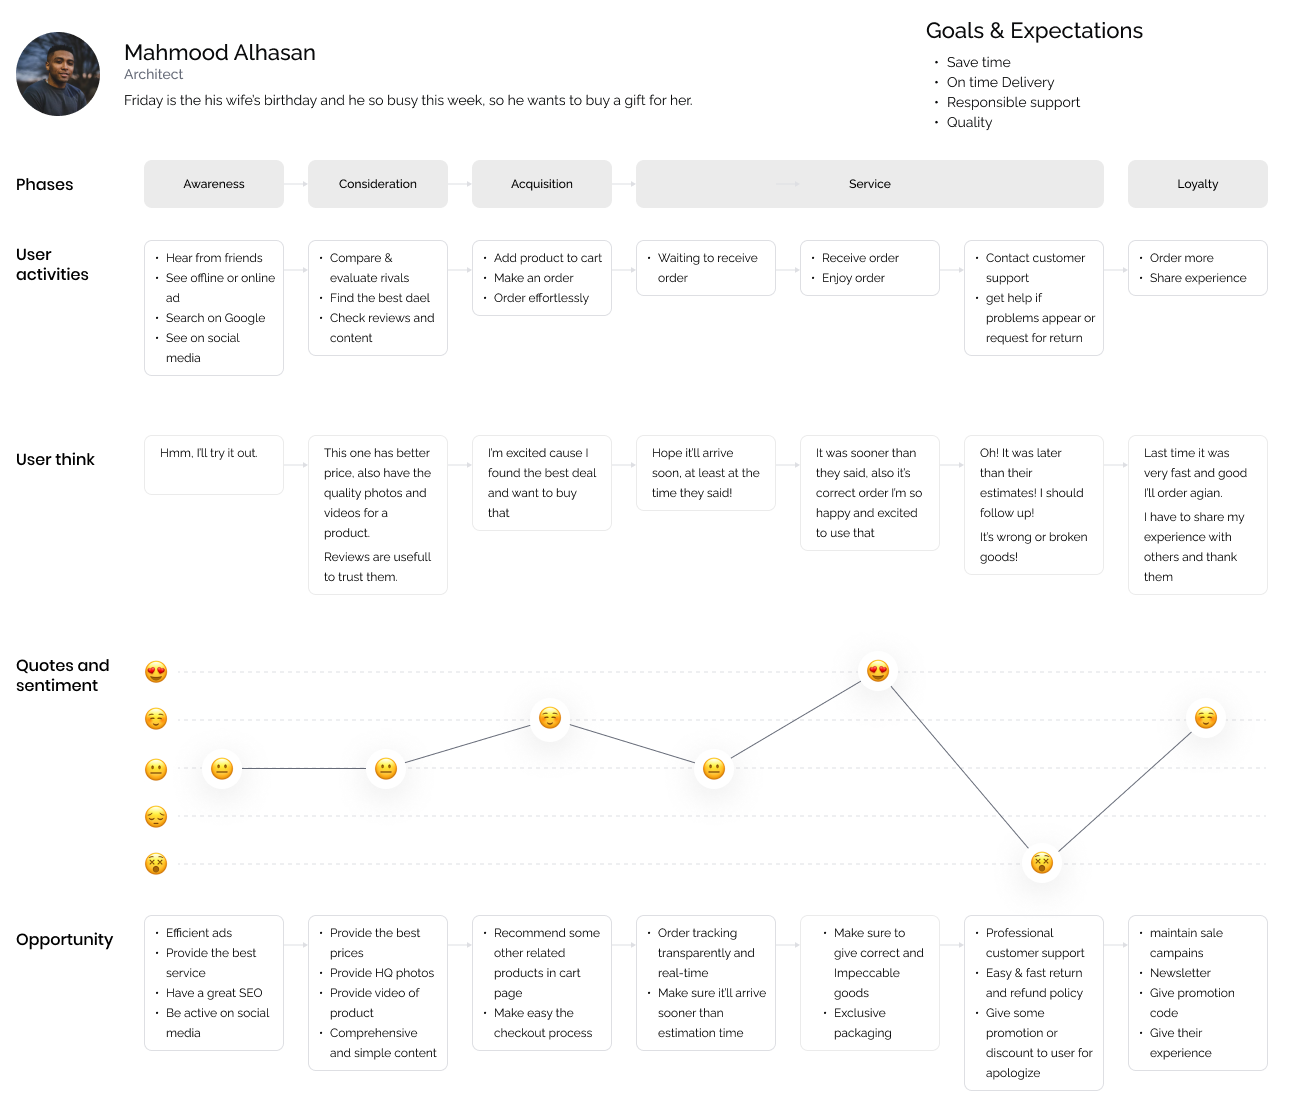
Task: Select the dizzy emoji at the chart's lowest point
Action: click(1042, 862)
